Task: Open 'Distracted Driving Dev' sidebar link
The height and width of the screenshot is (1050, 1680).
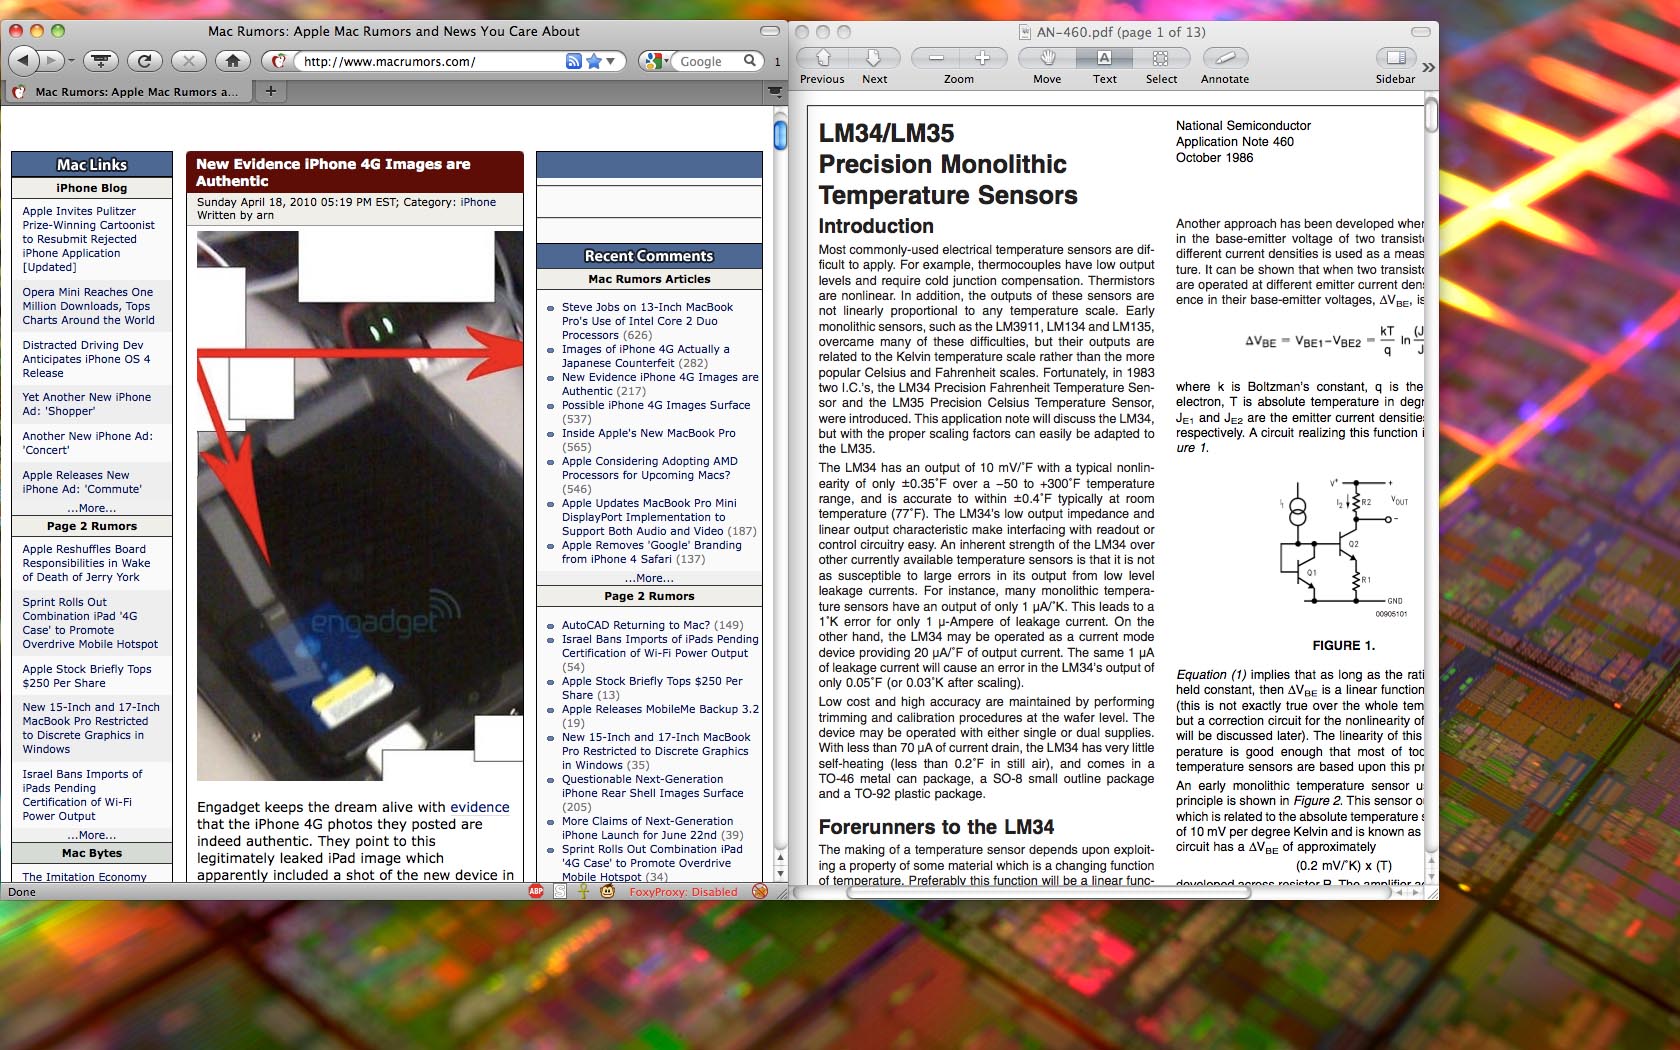Action: (x=86, y=359)
